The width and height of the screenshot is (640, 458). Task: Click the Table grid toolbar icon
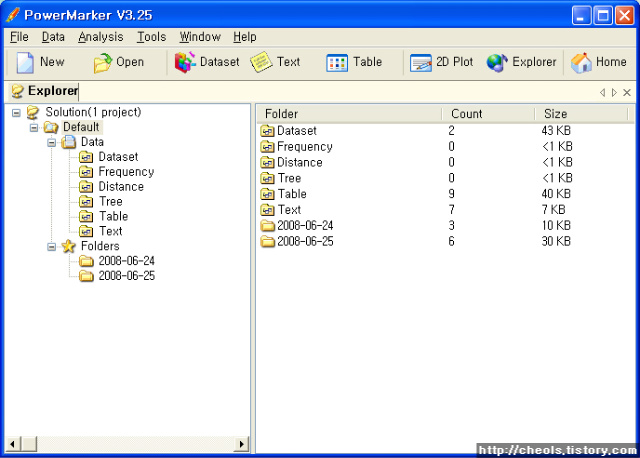(x=337, y=63)
